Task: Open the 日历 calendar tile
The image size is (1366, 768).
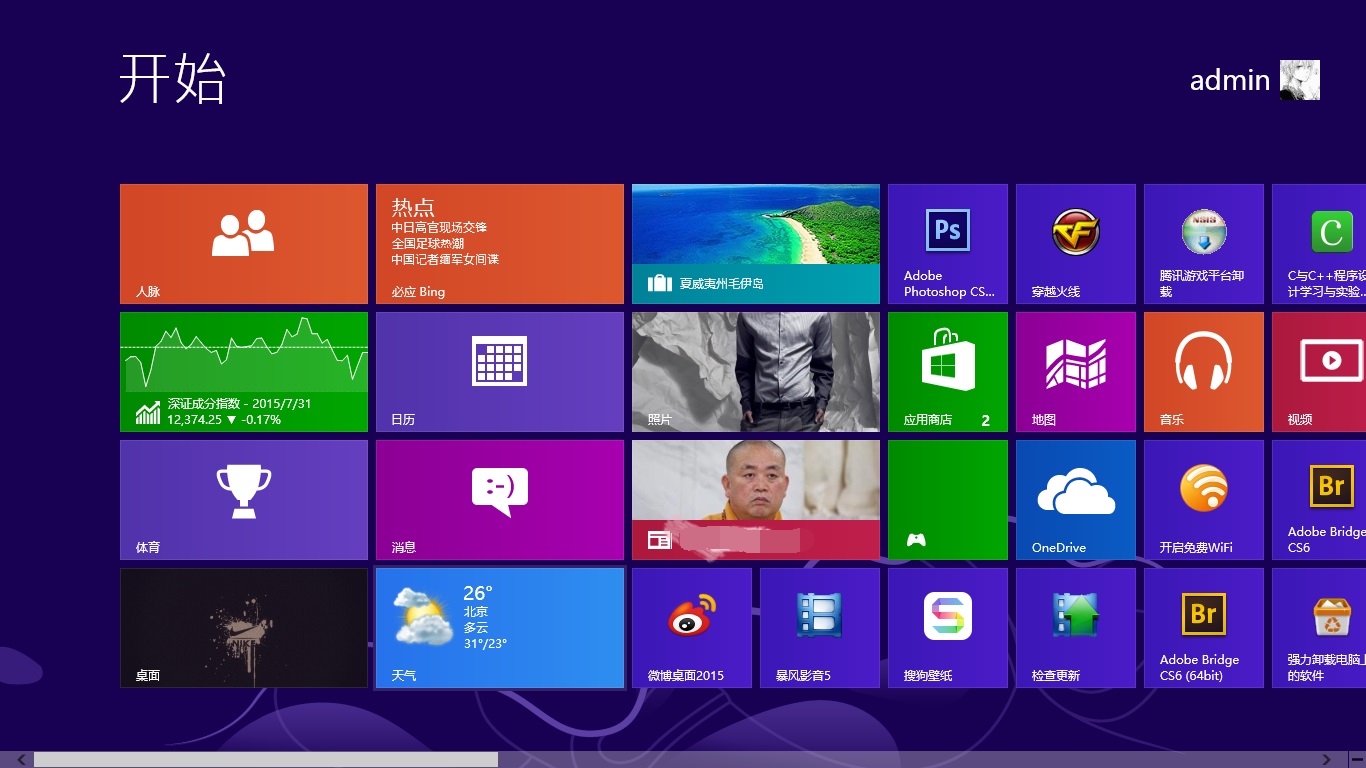Action: pyautogui.click(x=499, y=371)
